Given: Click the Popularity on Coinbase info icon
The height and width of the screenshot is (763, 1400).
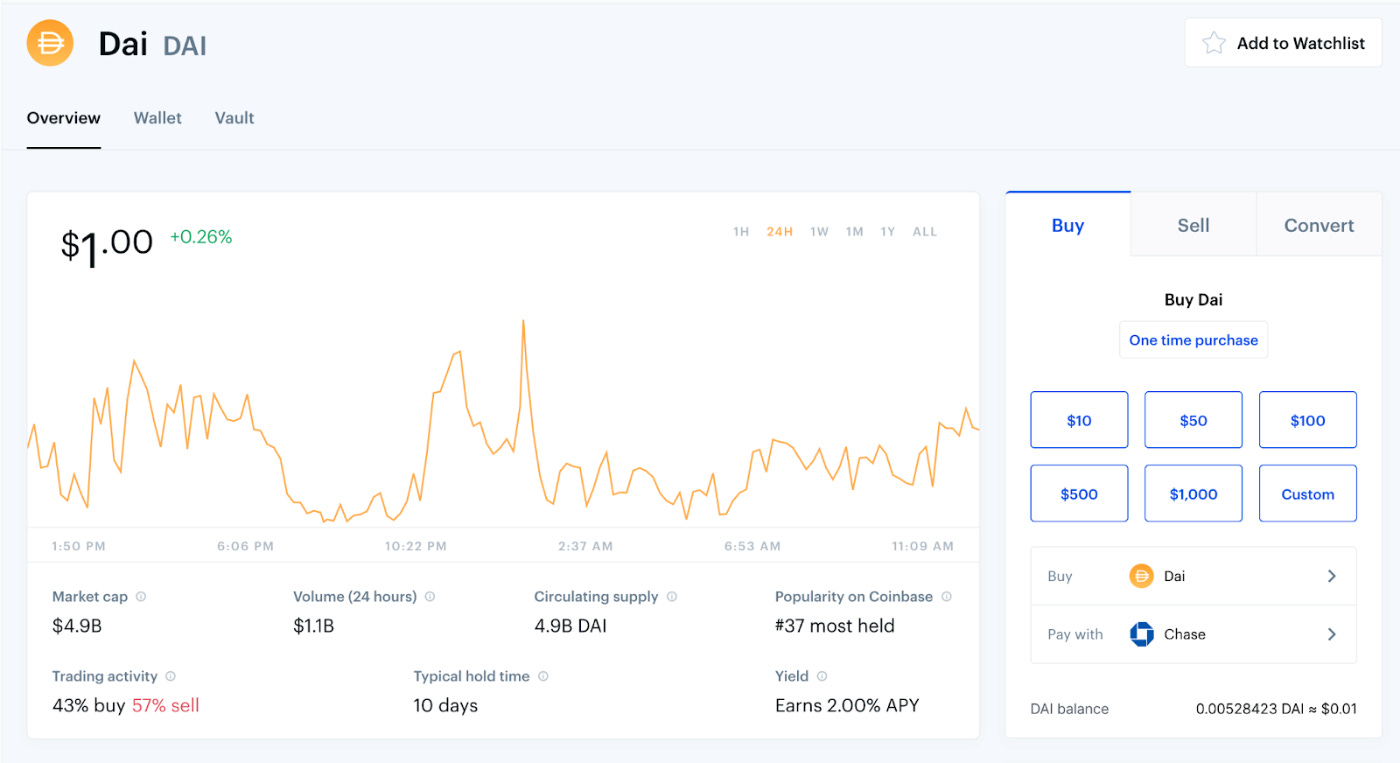Looking at the screenshot, I should (x=946, y=596).
